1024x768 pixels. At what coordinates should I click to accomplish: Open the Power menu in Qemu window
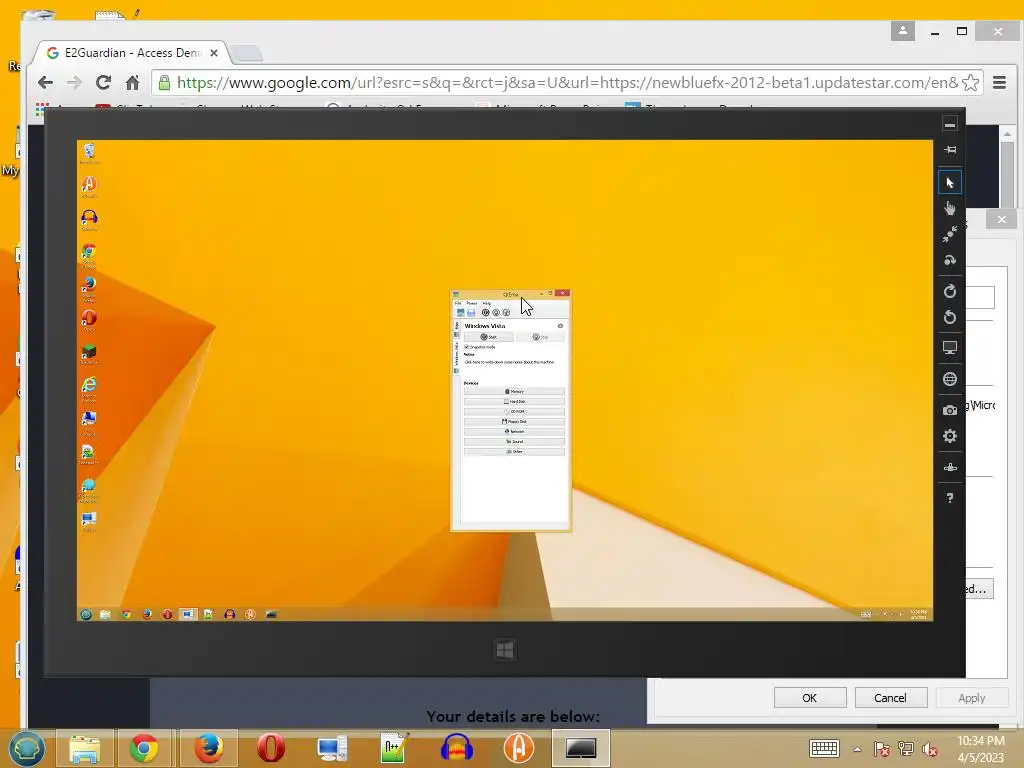[472, 304]
